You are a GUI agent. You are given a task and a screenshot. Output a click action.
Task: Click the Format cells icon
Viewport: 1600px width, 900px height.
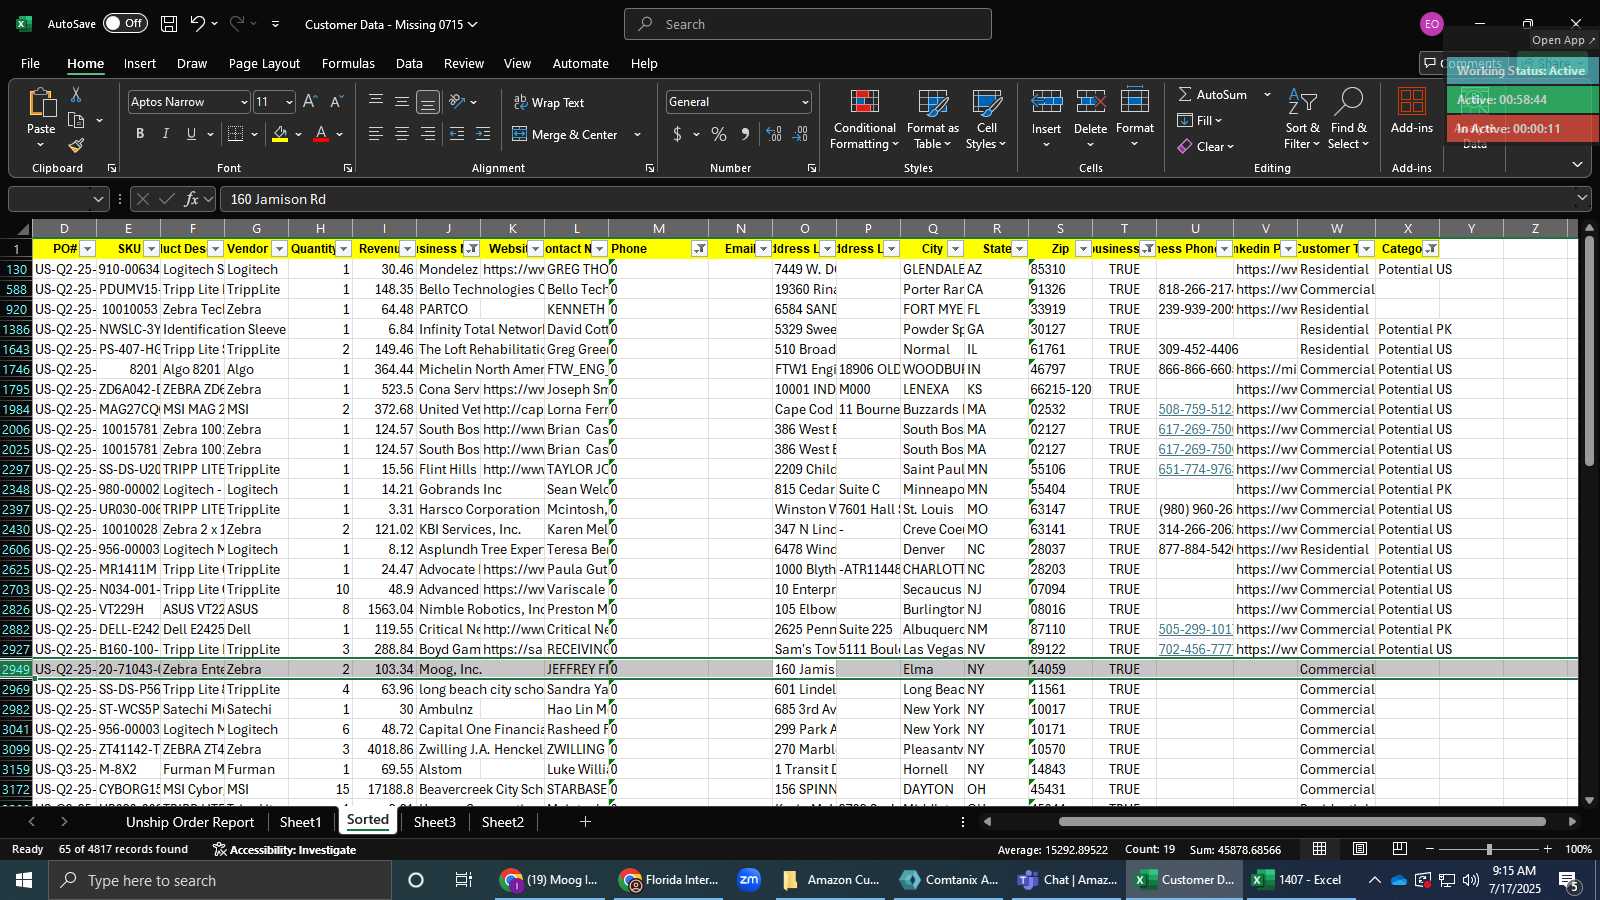coord(1135,101)
